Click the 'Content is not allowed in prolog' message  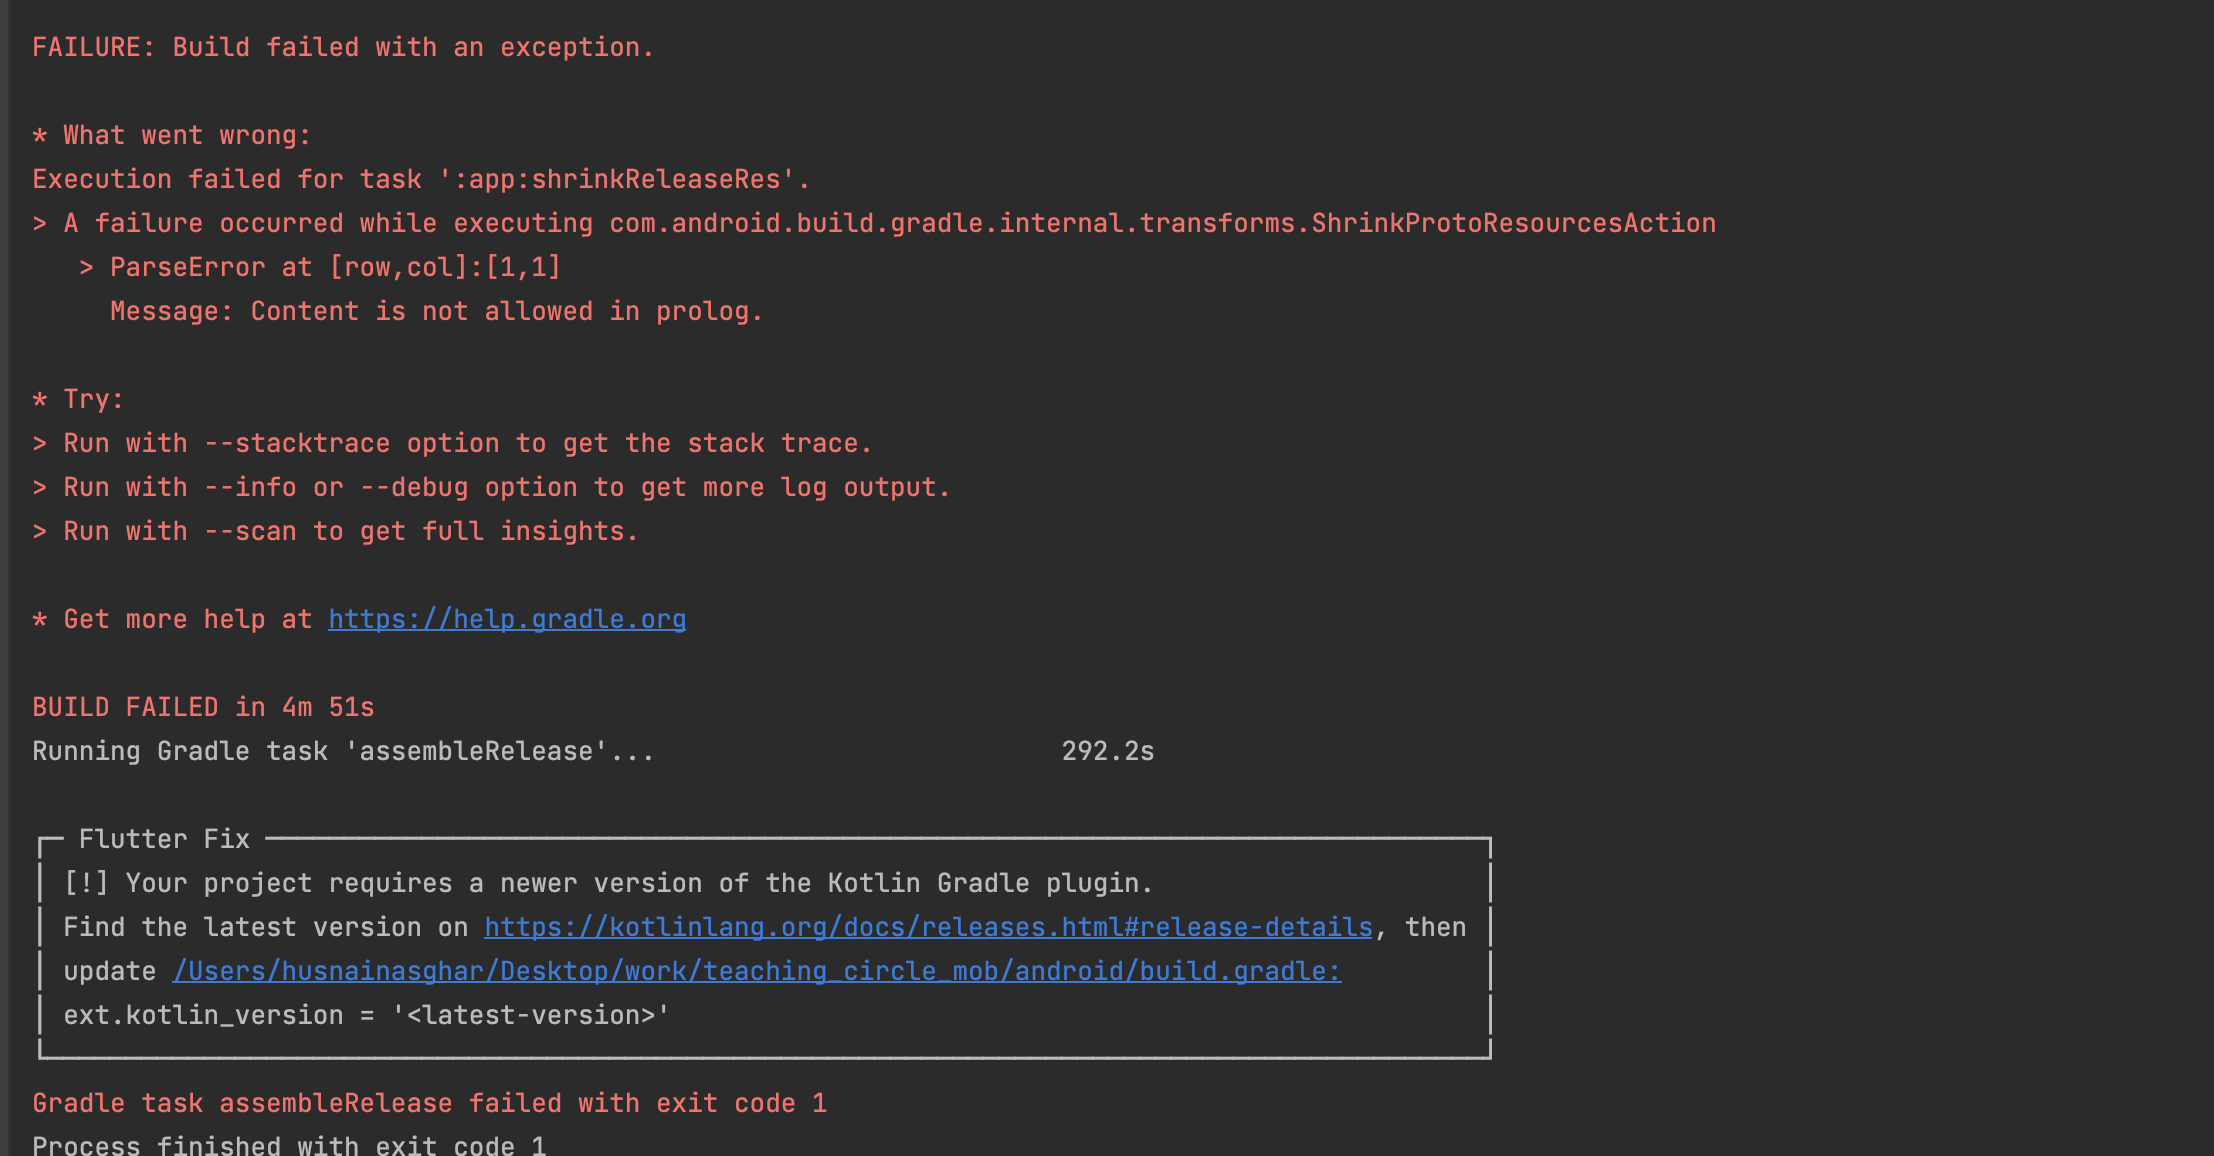[506, 312]
